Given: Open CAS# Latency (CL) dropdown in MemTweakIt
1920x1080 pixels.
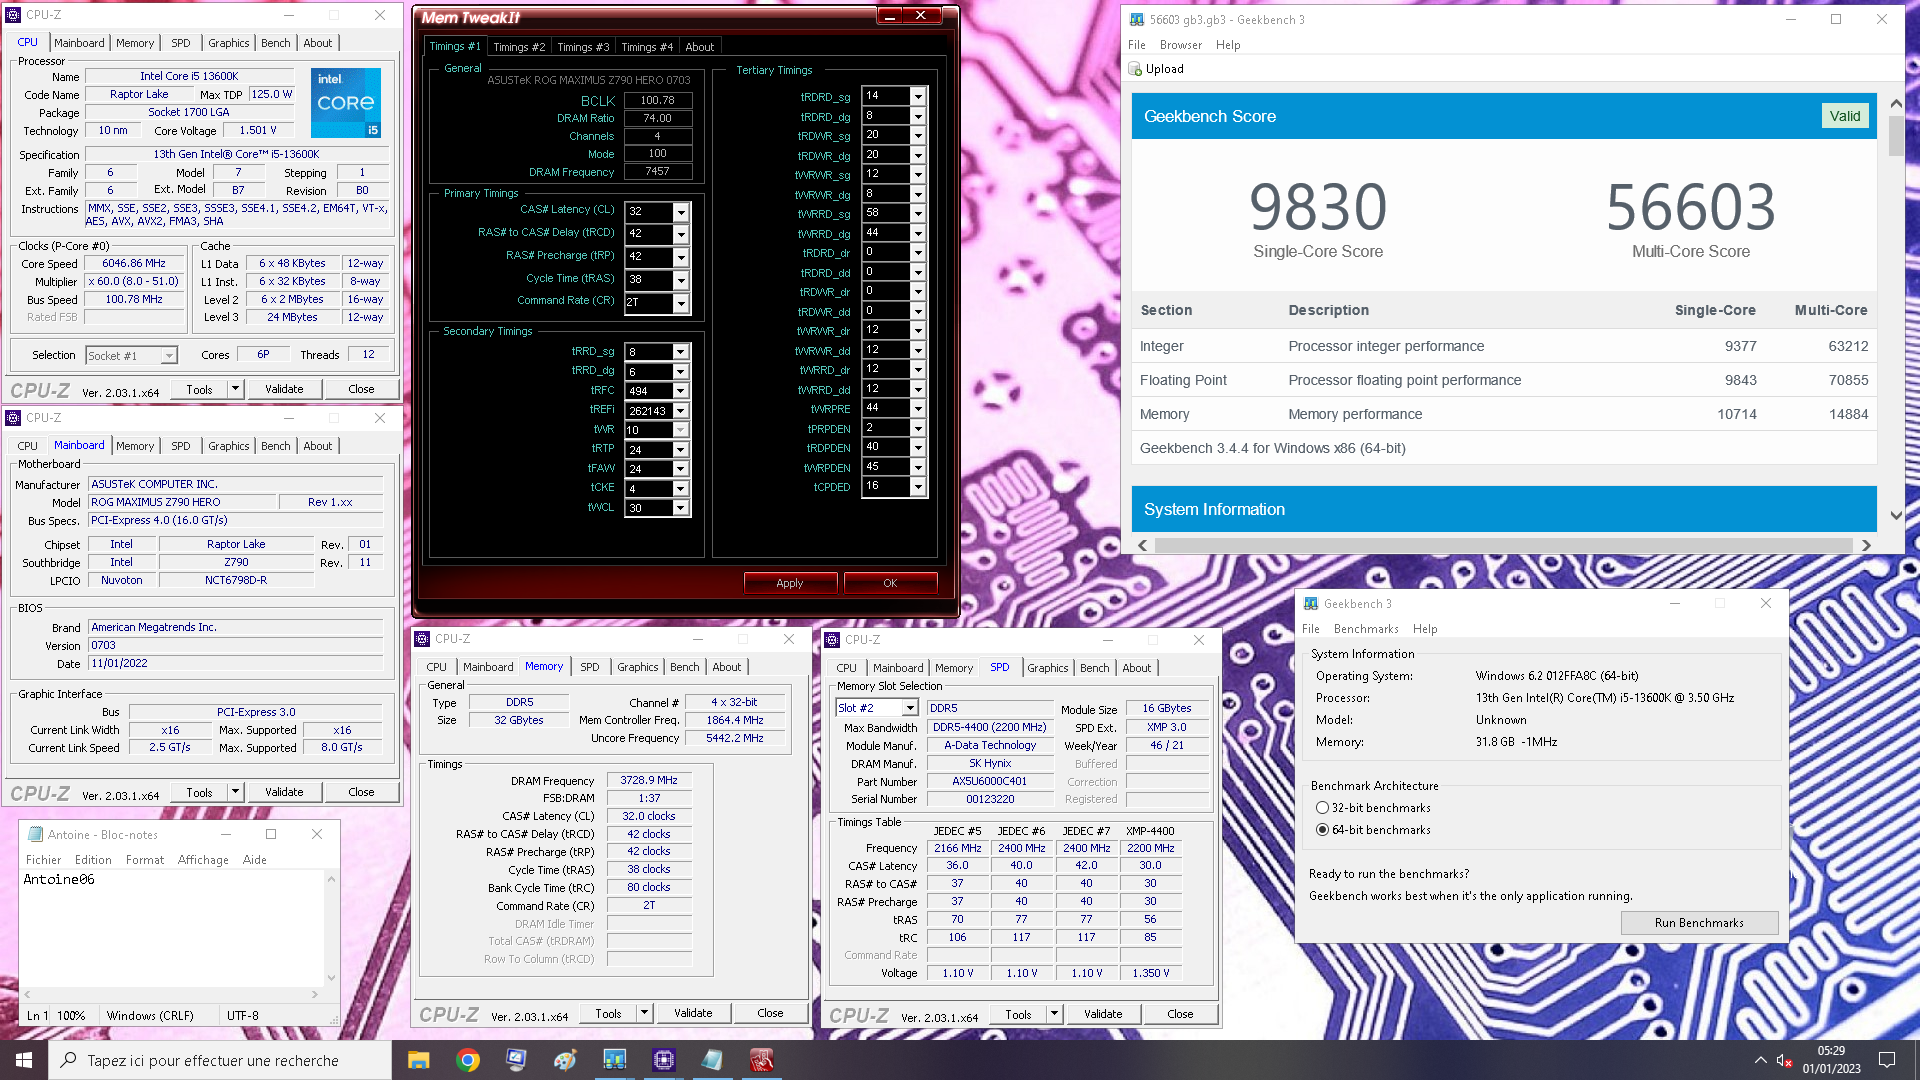Looking at the screenshot, I should point(681,212).
